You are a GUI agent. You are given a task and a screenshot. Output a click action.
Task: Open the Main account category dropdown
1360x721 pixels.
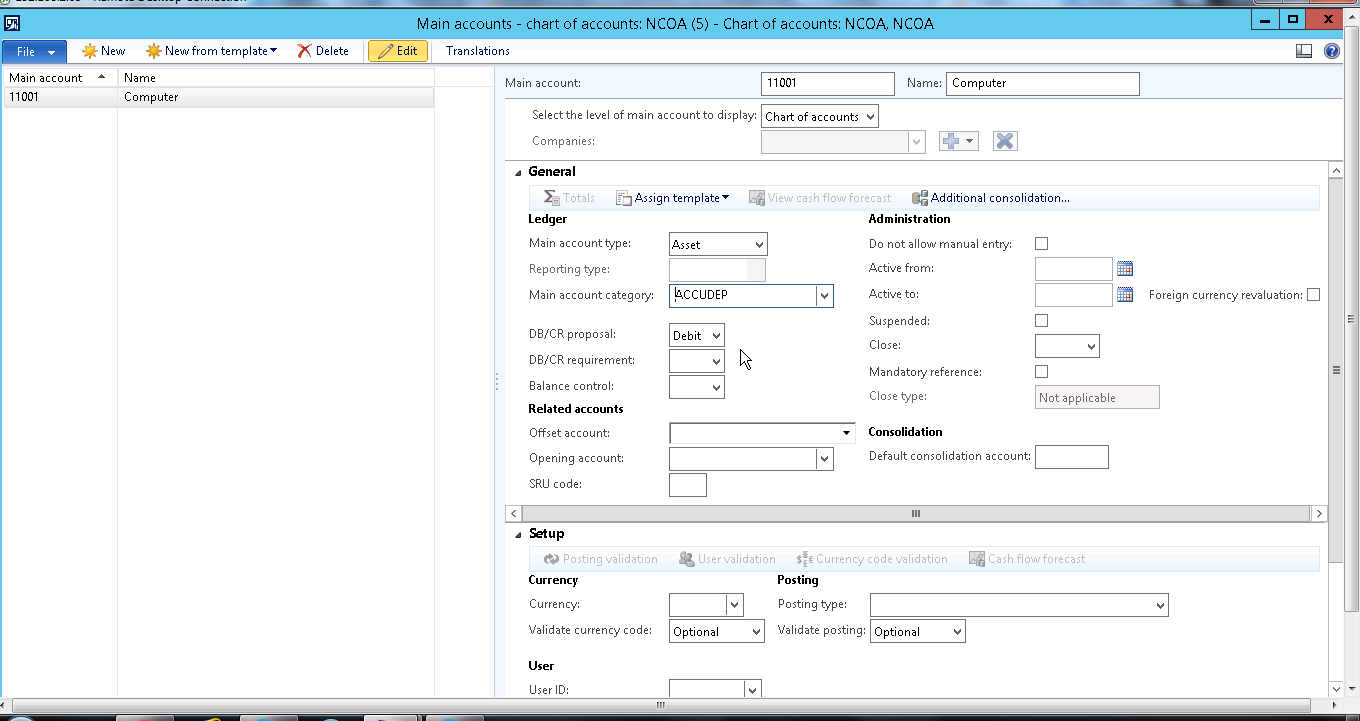pyautogui.click(x=823, y=296)
